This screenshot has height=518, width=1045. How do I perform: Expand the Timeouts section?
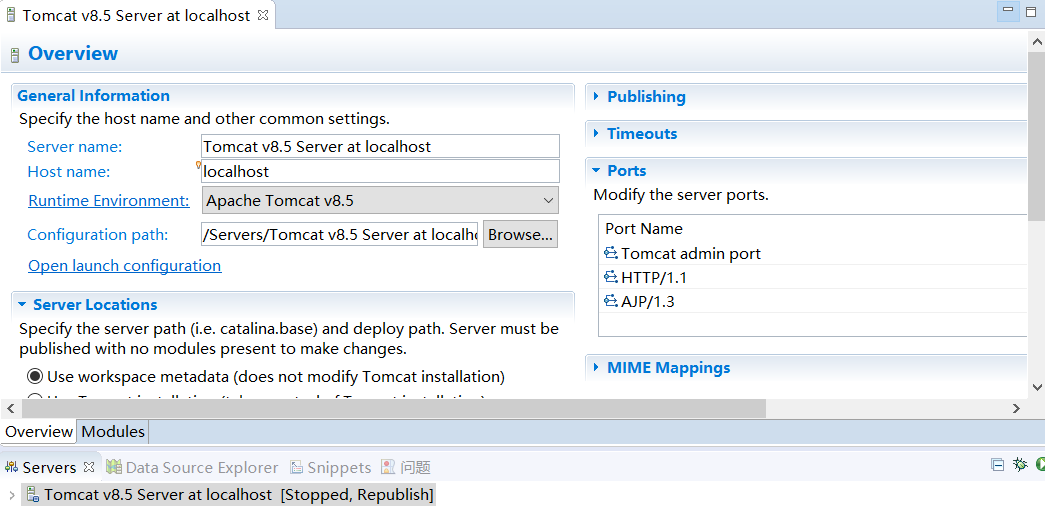597,133
